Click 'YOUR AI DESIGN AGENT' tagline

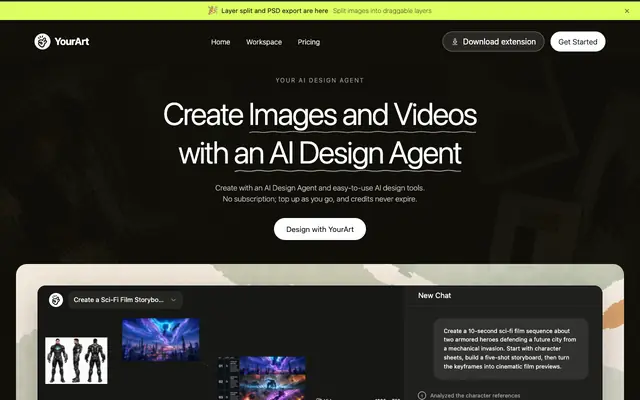coord(320,80)
